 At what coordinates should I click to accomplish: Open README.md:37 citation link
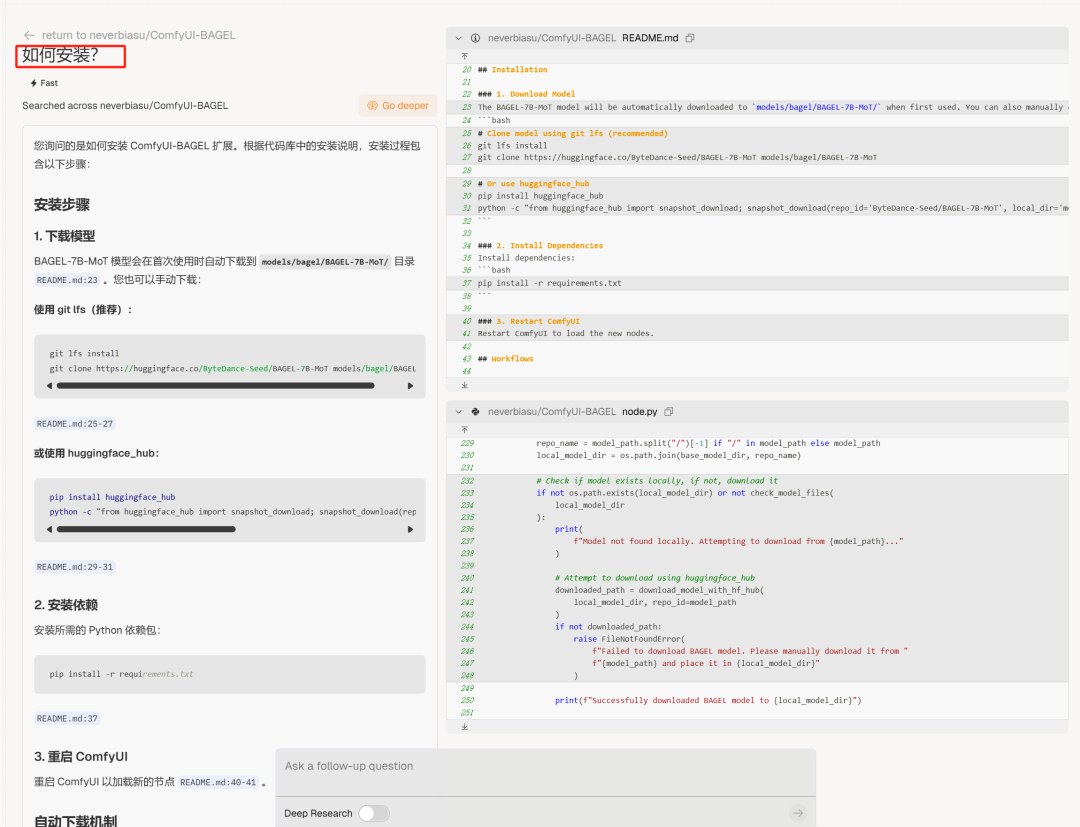tap(67, 719)
